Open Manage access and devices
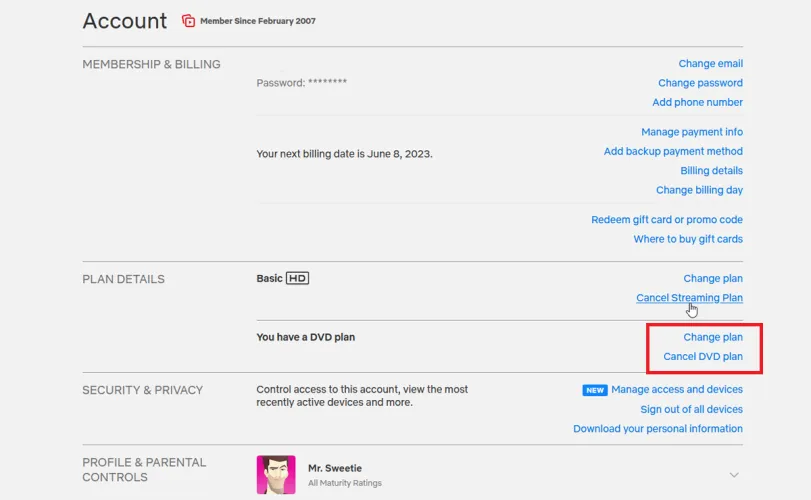This screenshot has height=500, width=811. 676,390
